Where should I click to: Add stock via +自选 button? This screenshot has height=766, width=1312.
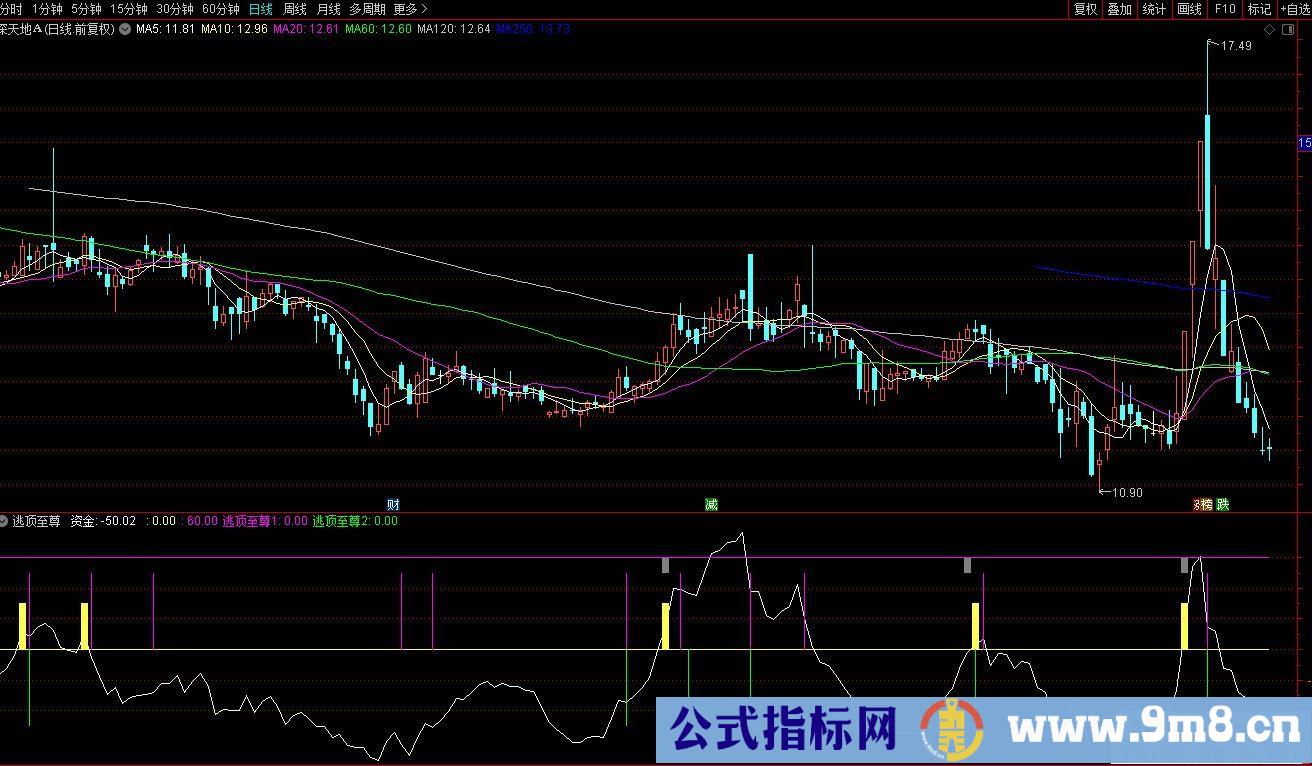[1294, 9]
